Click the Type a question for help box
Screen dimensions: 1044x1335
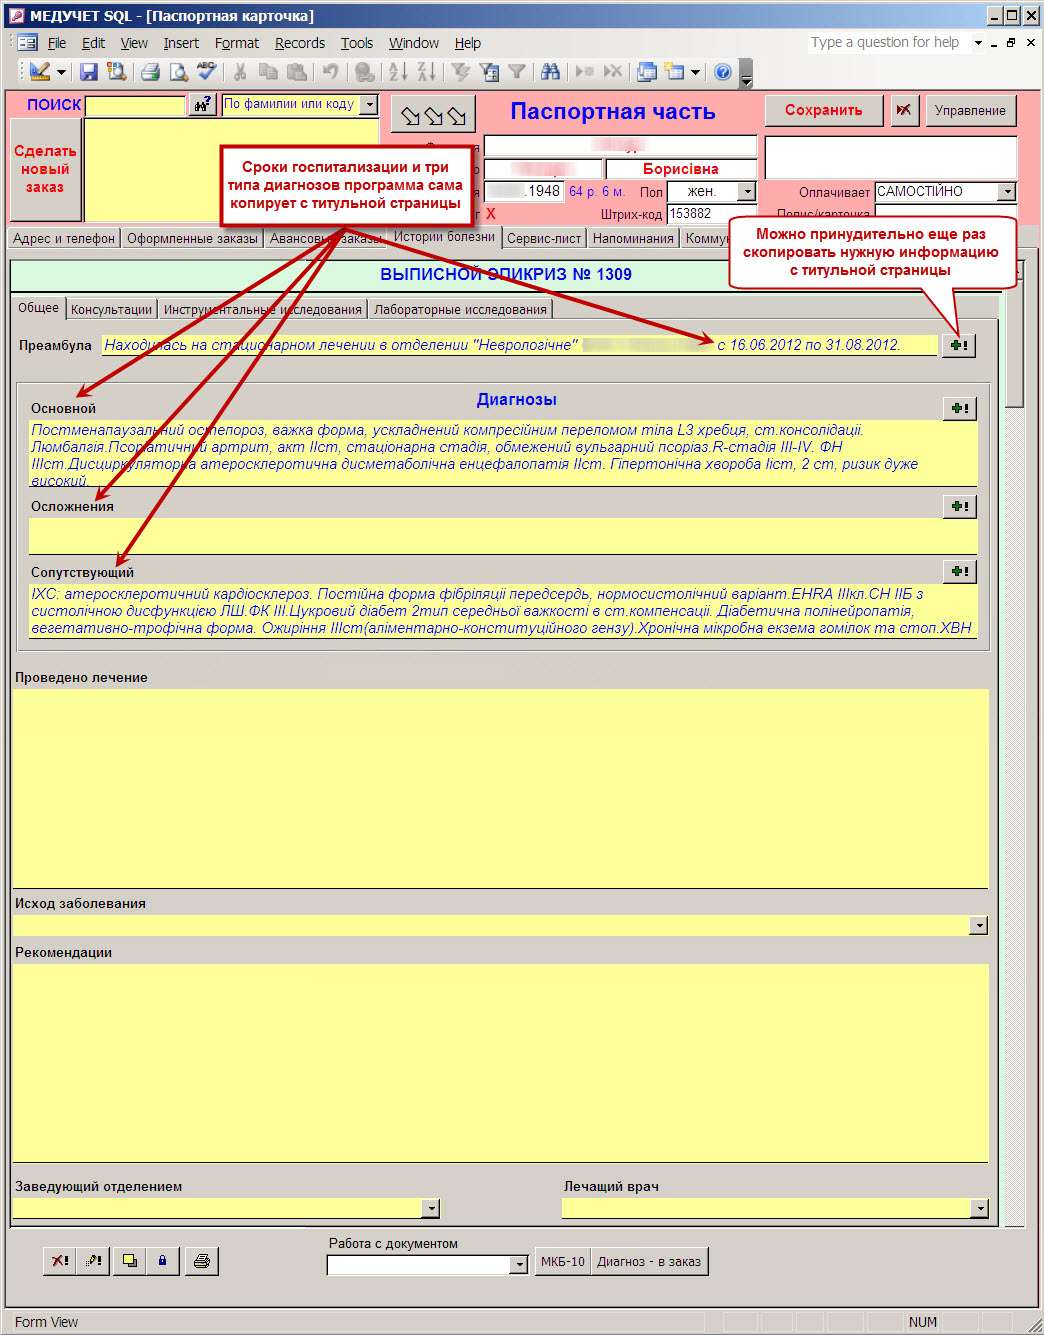888,43
